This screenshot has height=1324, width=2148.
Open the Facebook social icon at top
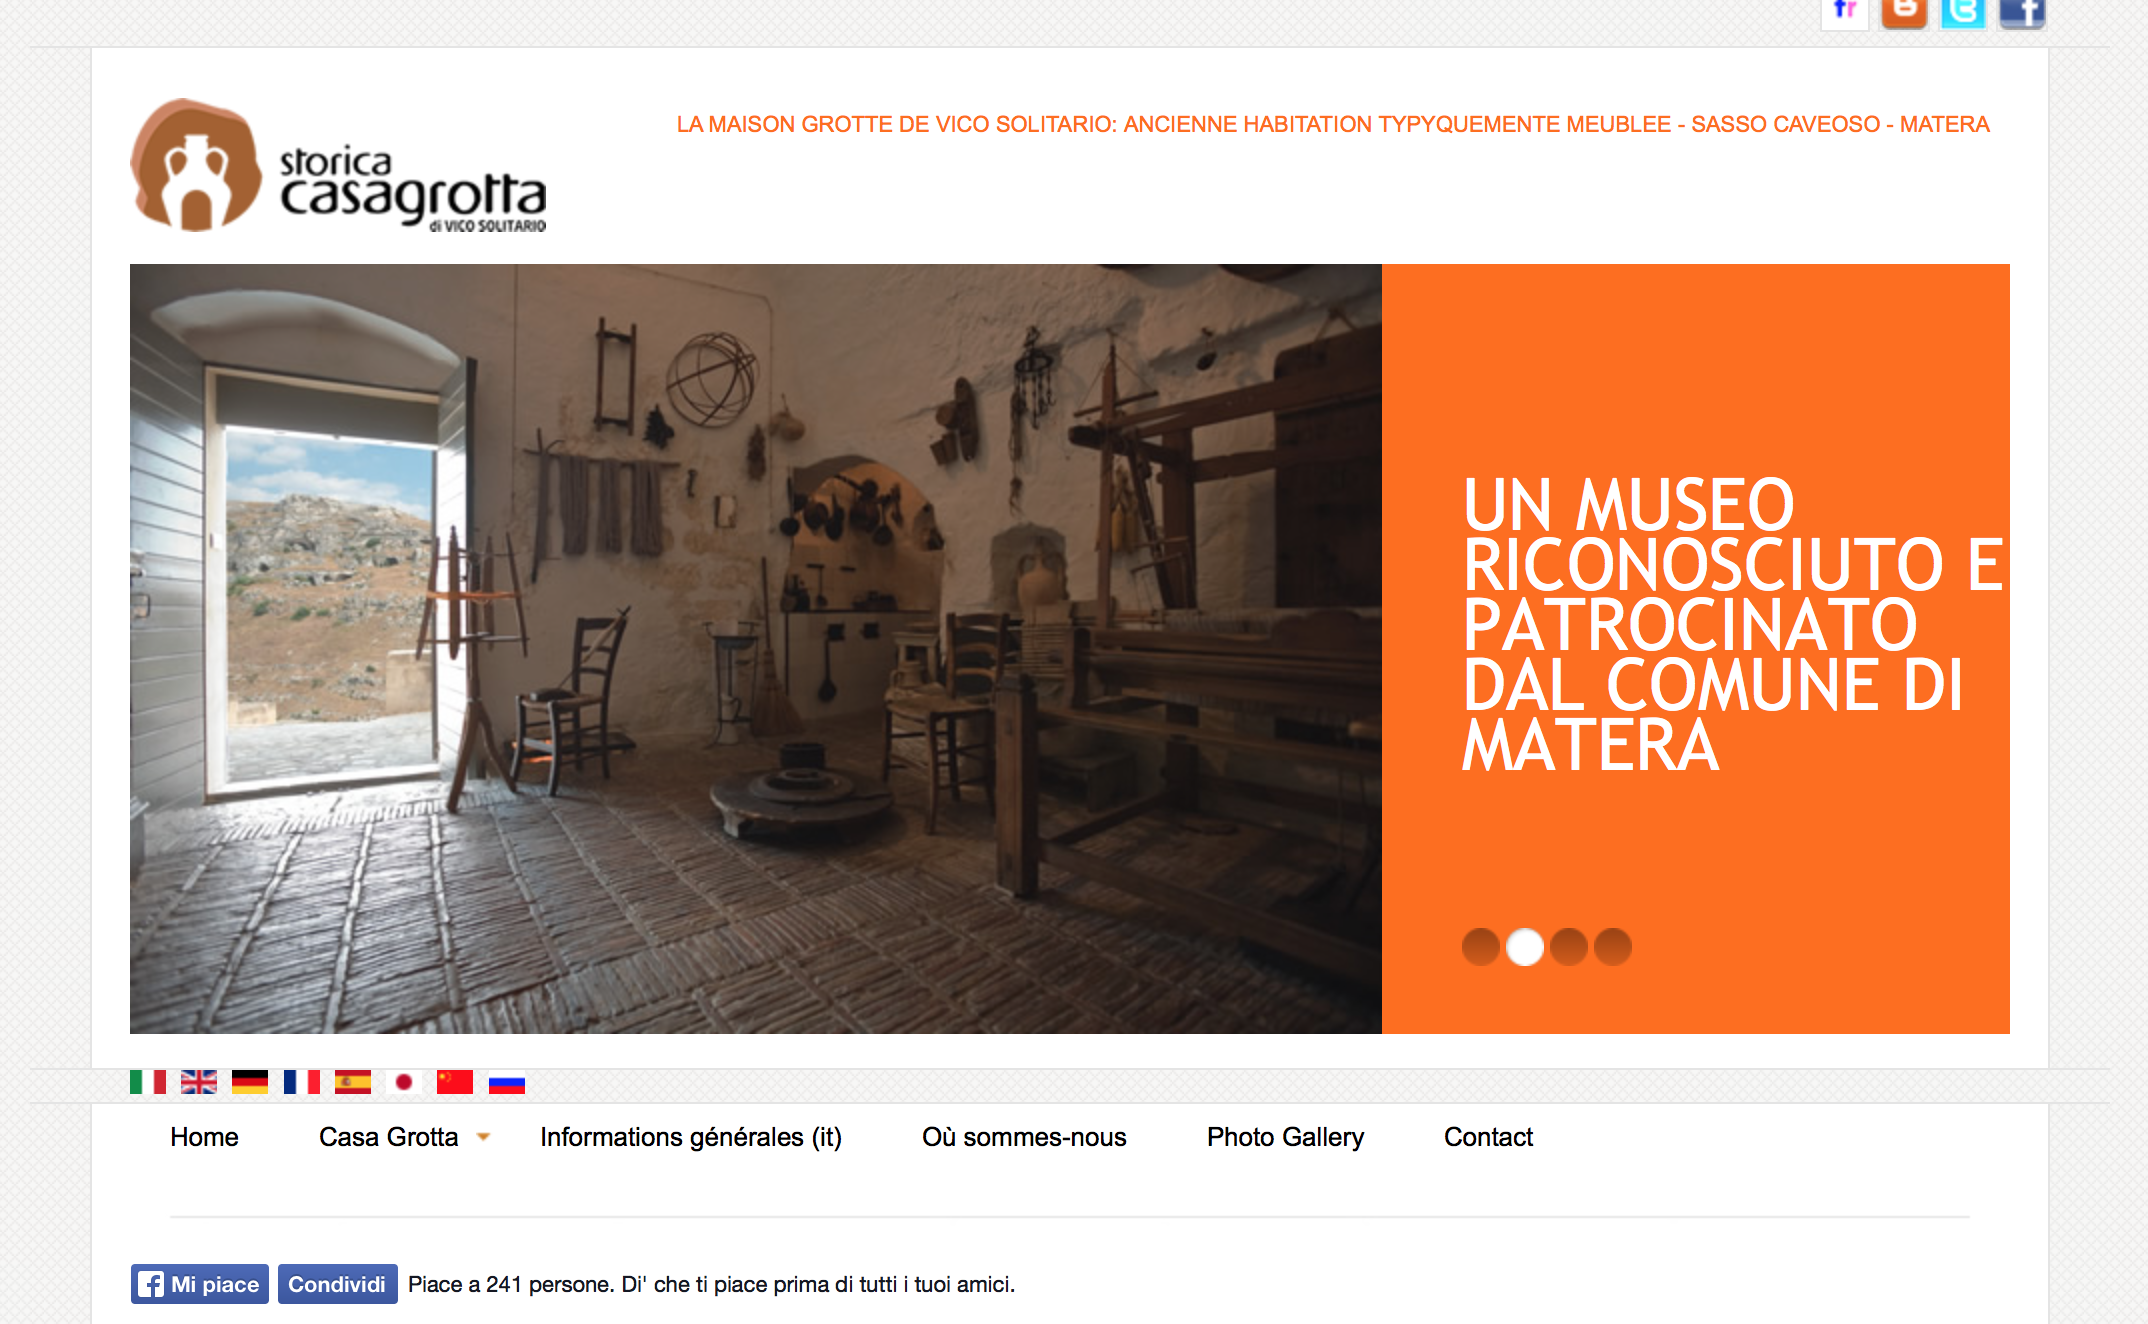pyautogui.click(x=2021, y=12)
